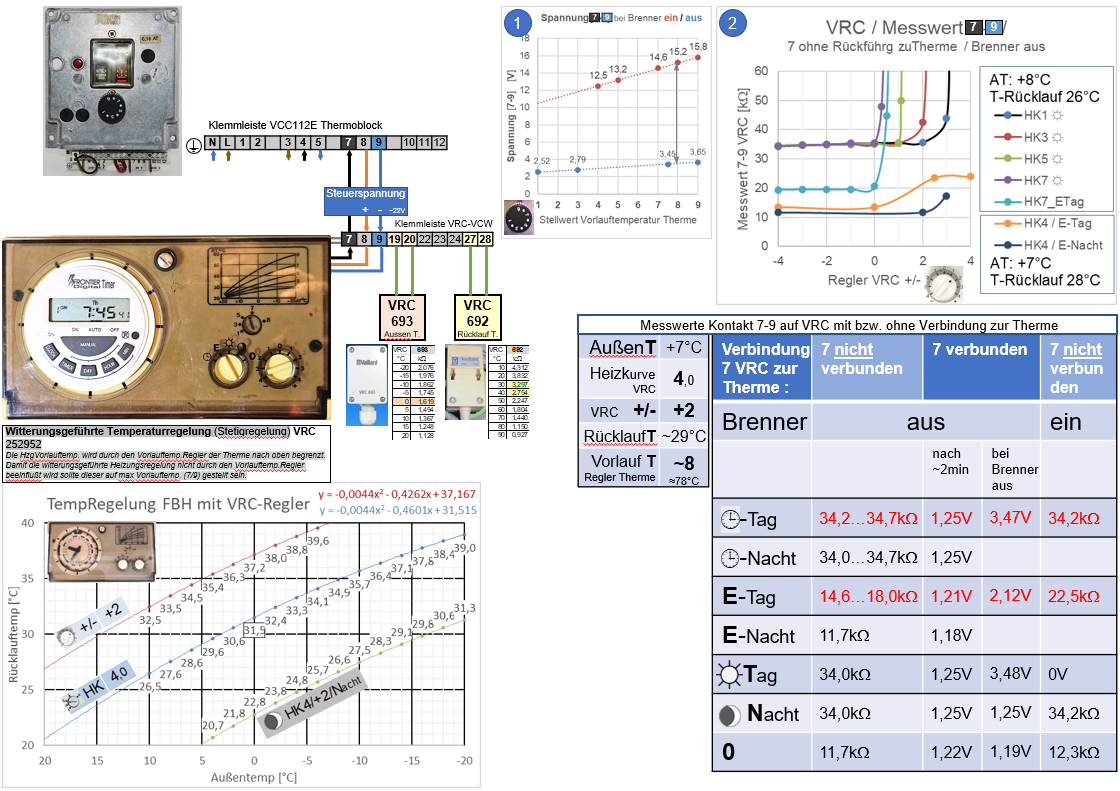Select terminal 28 on the VRC-VCW strip
The width and height of the screenshot is (1120, 791).
(x=486, y=239)
